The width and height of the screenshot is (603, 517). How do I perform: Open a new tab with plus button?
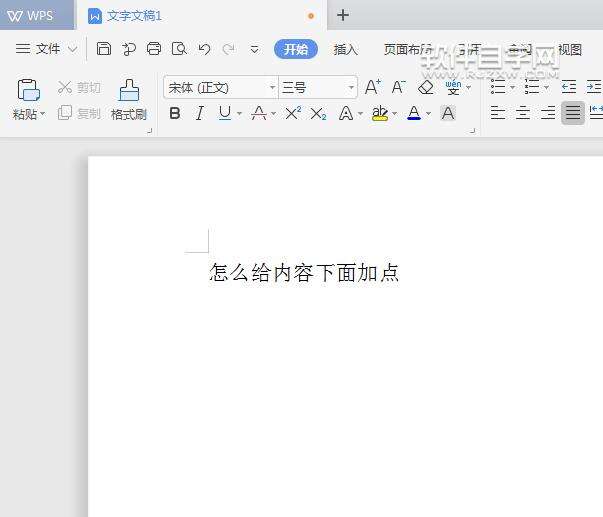[343, 15]
